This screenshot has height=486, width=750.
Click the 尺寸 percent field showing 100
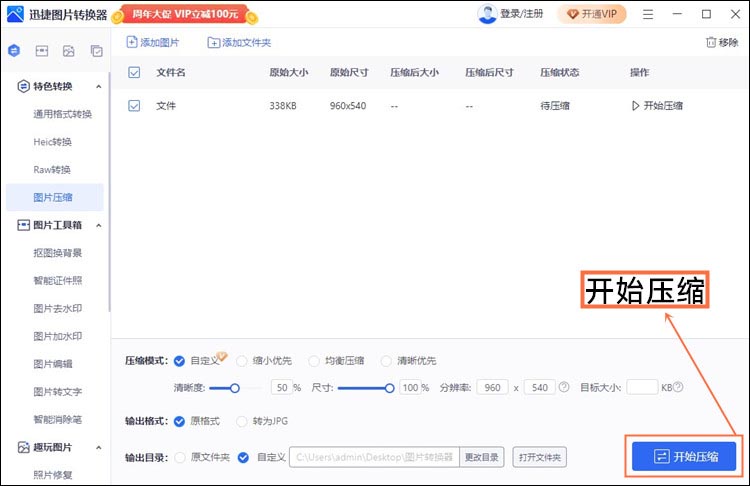(x=410, y=387)
